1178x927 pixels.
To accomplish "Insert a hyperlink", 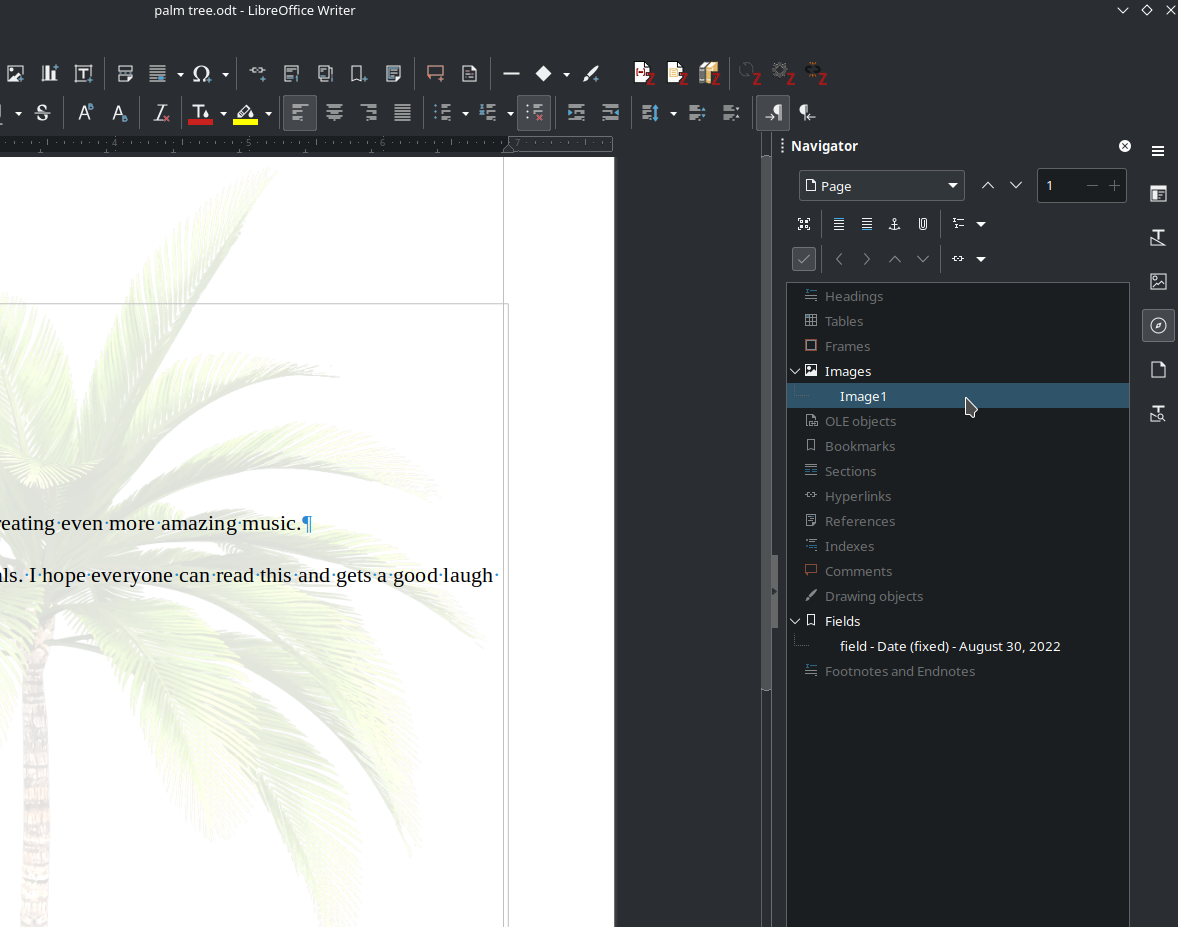I will click(x=257, y=73).
